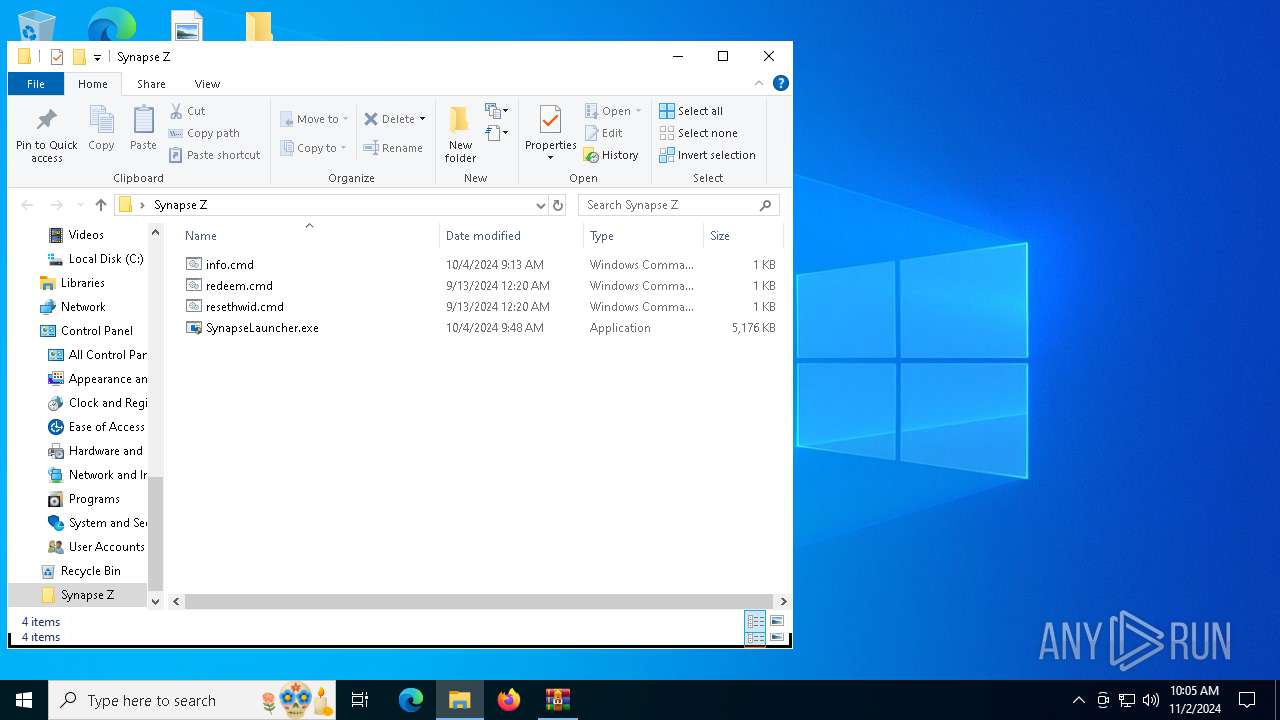Expand the address bar history dropdown
1280x720 pixels.
pos(540,205)
